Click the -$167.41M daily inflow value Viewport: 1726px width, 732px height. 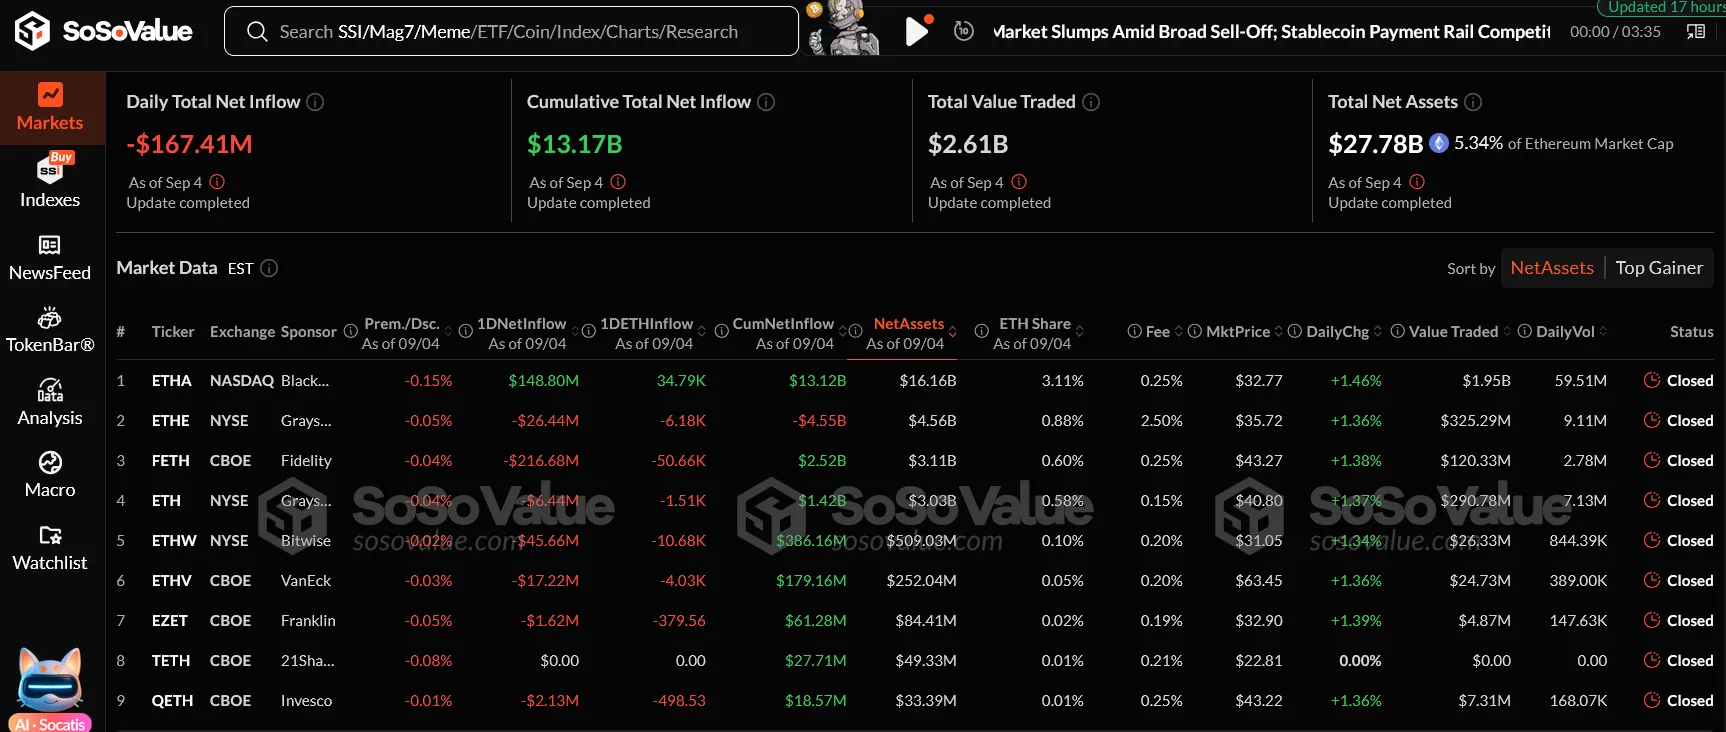(x=189, y=144)
